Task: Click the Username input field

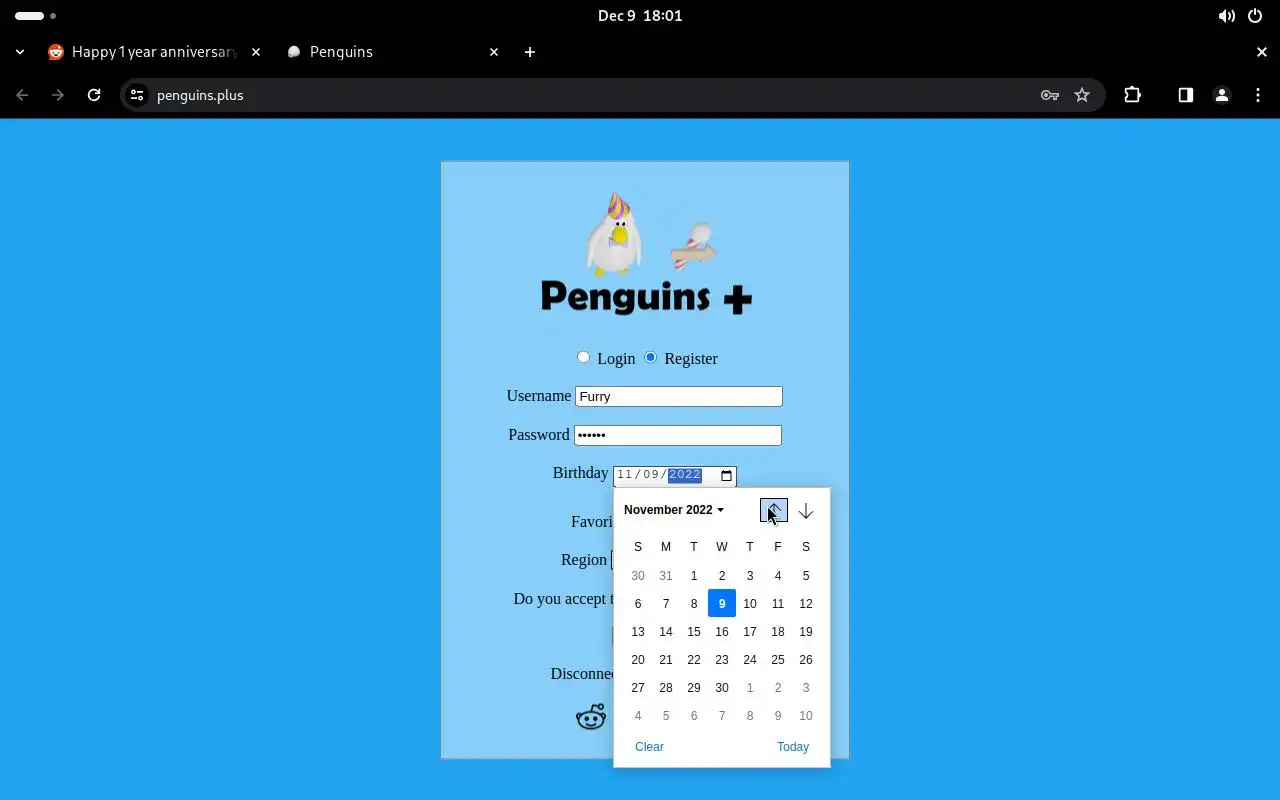Action: tap(678, 396)
